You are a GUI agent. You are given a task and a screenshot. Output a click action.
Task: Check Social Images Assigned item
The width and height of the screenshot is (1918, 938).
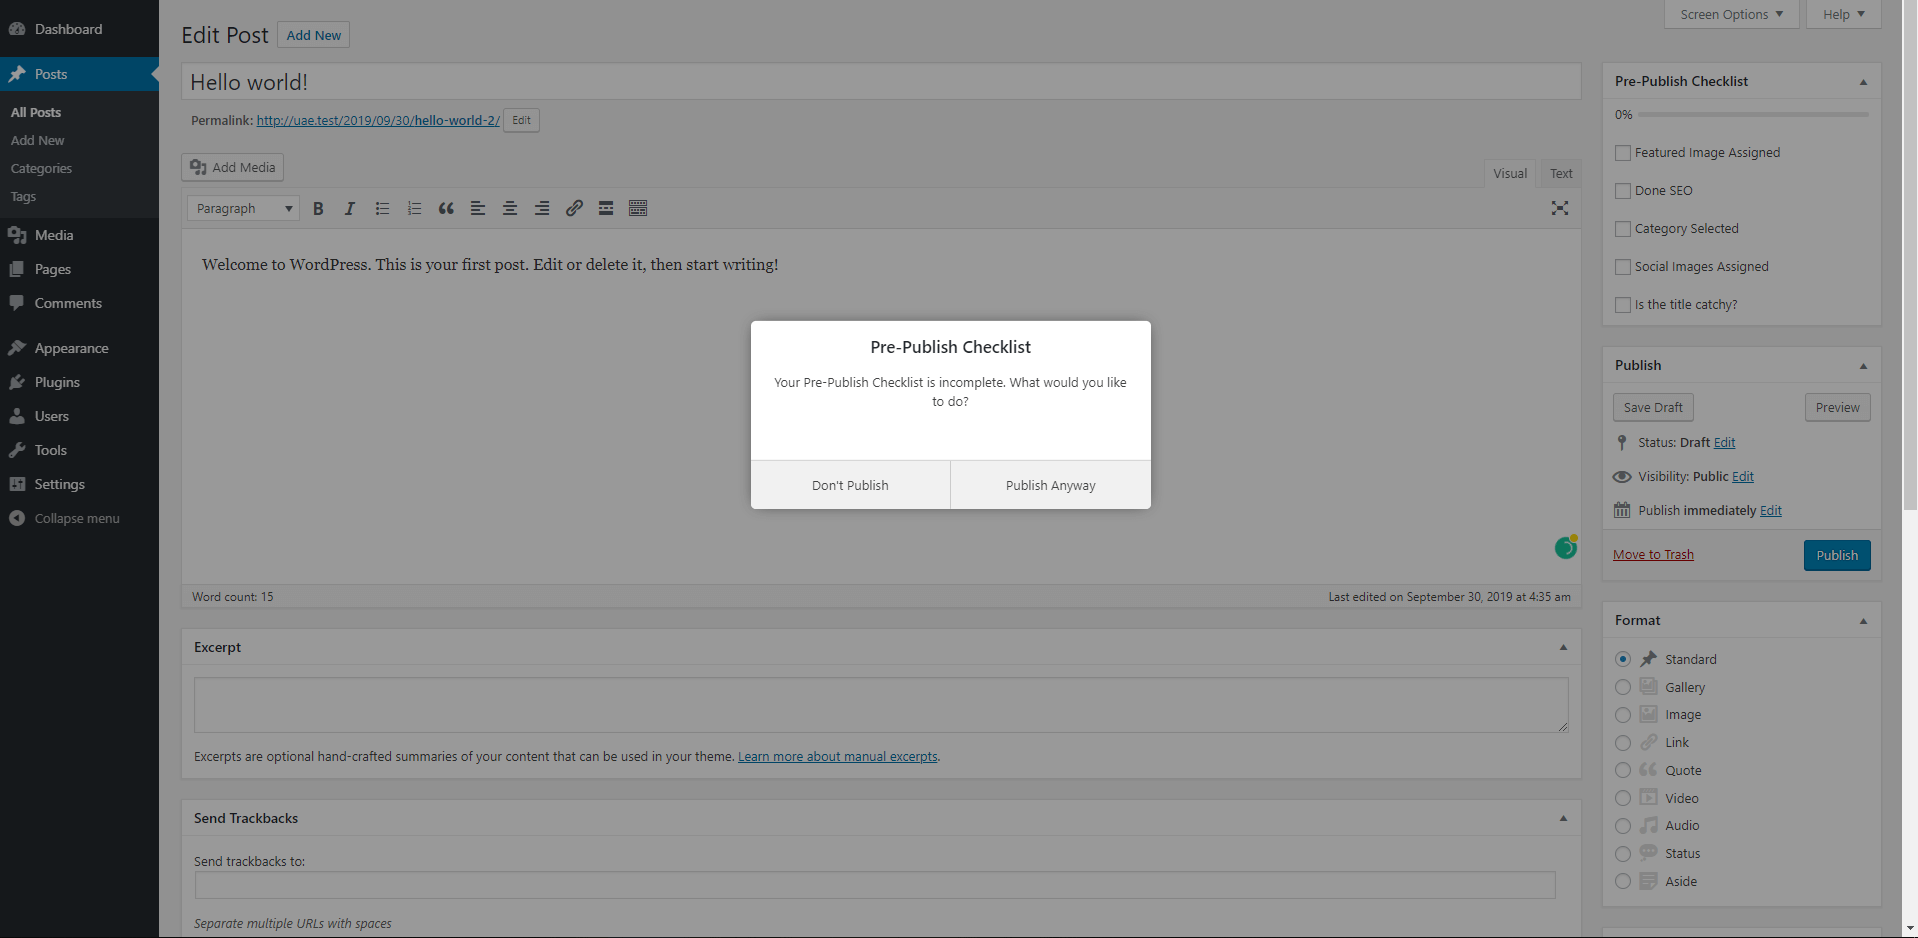1623,267
